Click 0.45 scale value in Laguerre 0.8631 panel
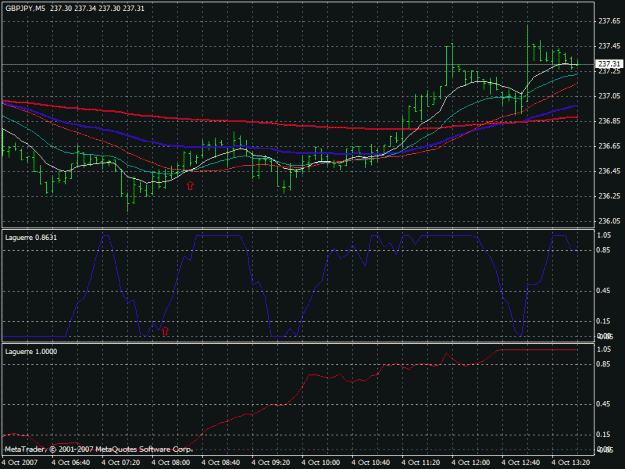Image resolution: width=625 pixels, height=469 pixels. (603, 291)
